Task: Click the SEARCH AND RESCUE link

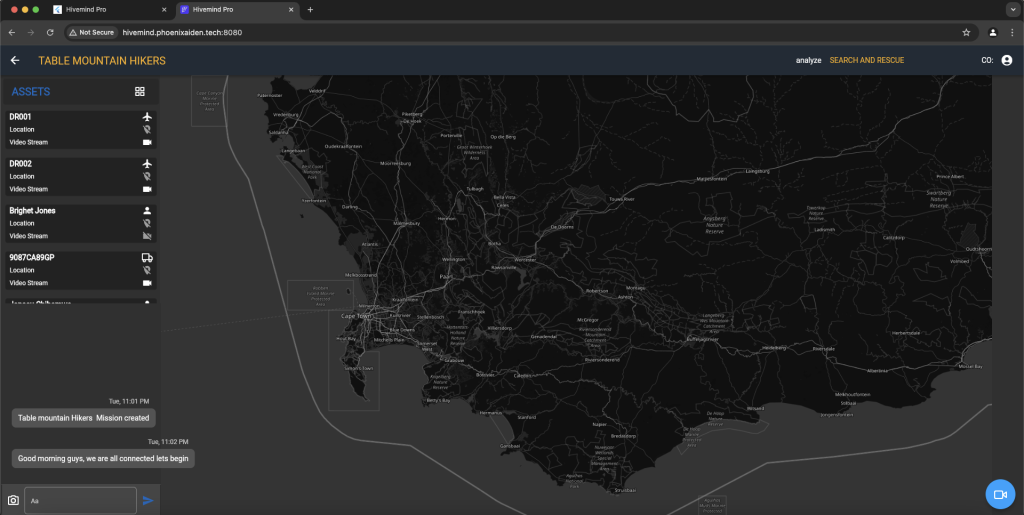Action: (x=866, y=60)
